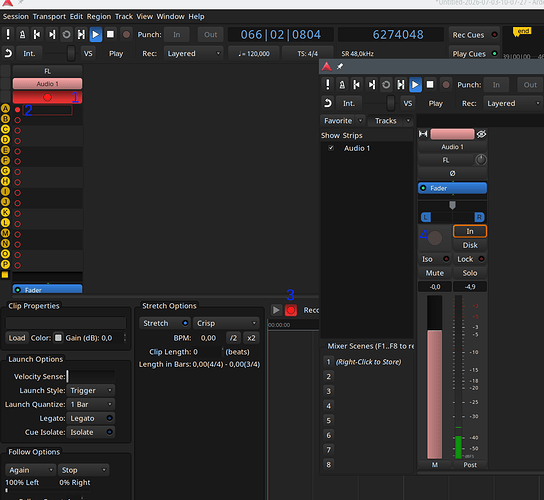Click the panic exclamation icon in main toolbar
The width and height of the screenshot is (544, 500).
pos(8,34)
